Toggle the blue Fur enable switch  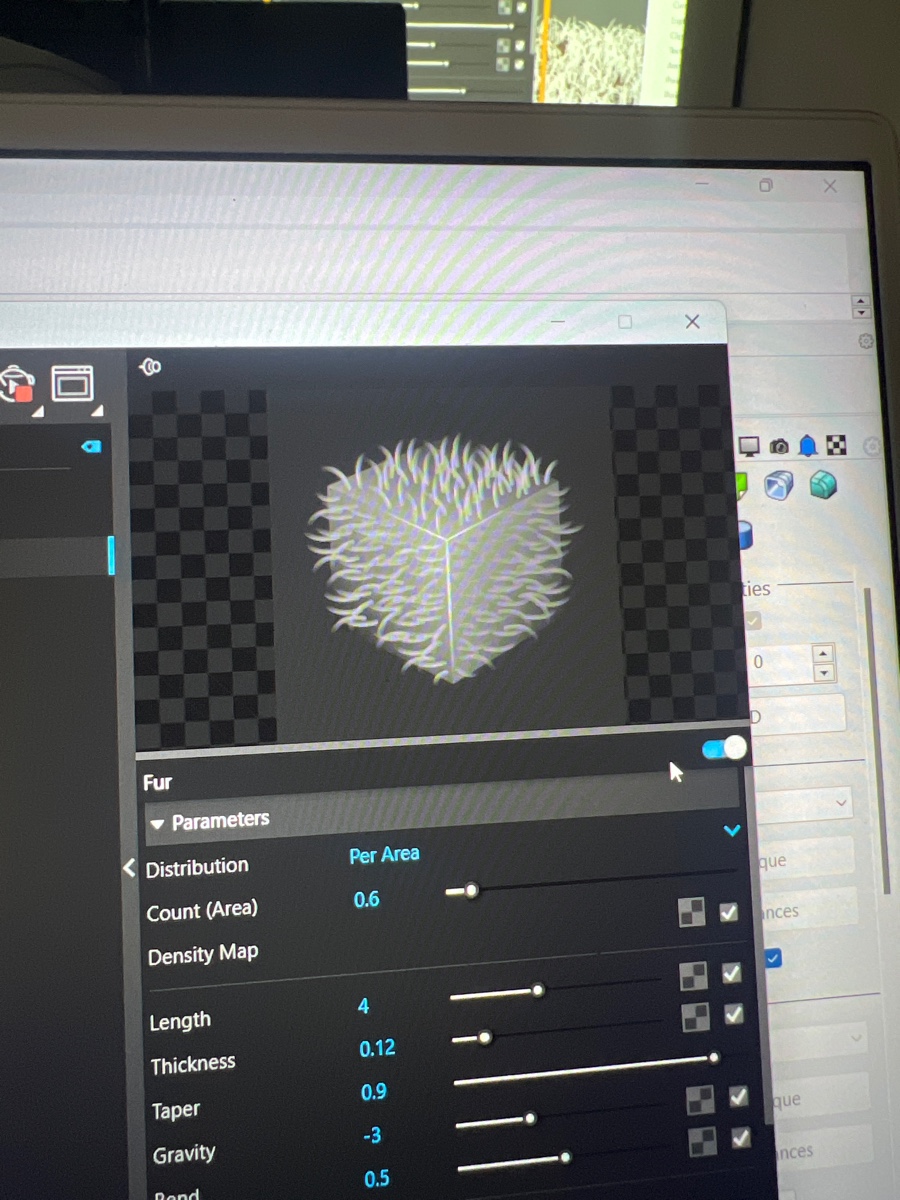coord(725,749)
